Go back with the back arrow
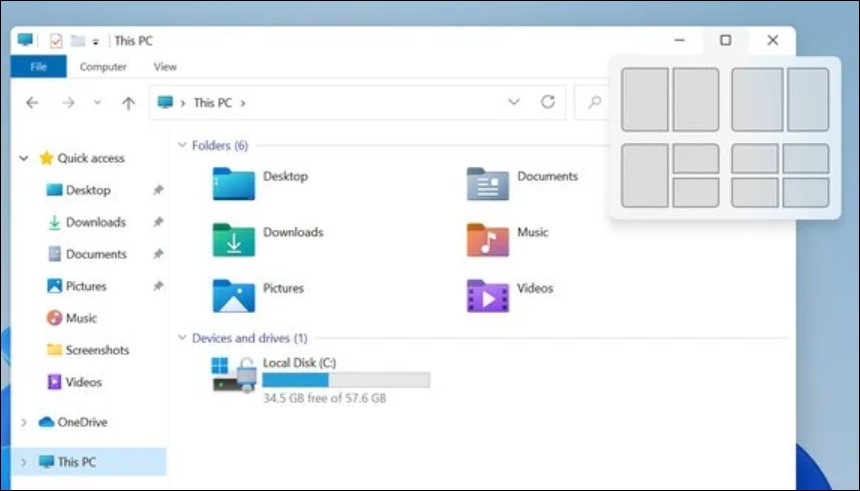The width and height of the screenshot is (860, 491). point(32,103)
